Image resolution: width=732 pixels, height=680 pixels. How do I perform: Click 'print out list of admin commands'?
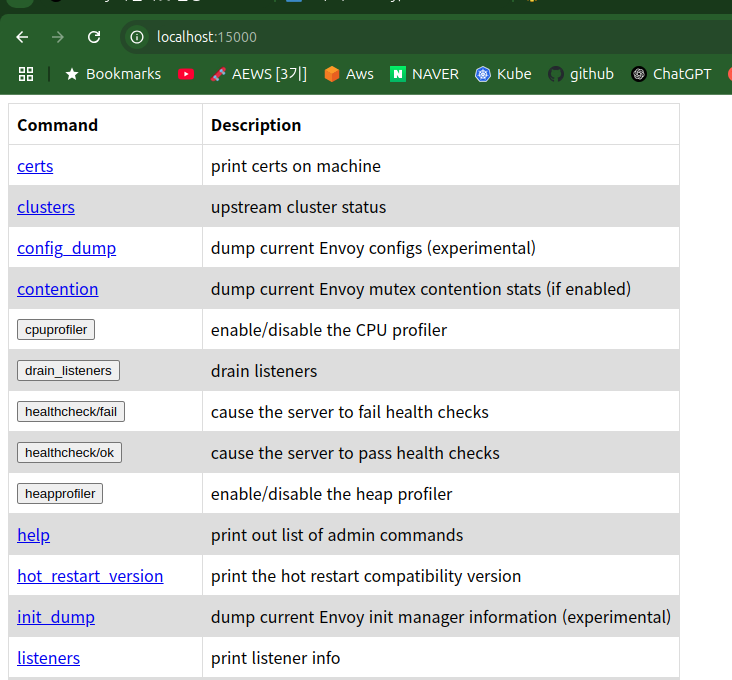click(x=337, y=535)
